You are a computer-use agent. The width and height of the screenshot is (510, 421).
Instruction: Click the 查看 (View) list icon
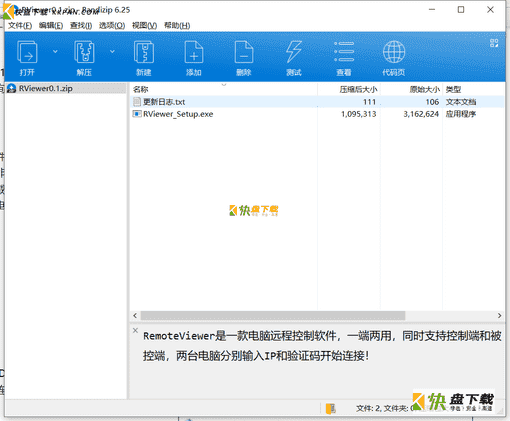344,52
